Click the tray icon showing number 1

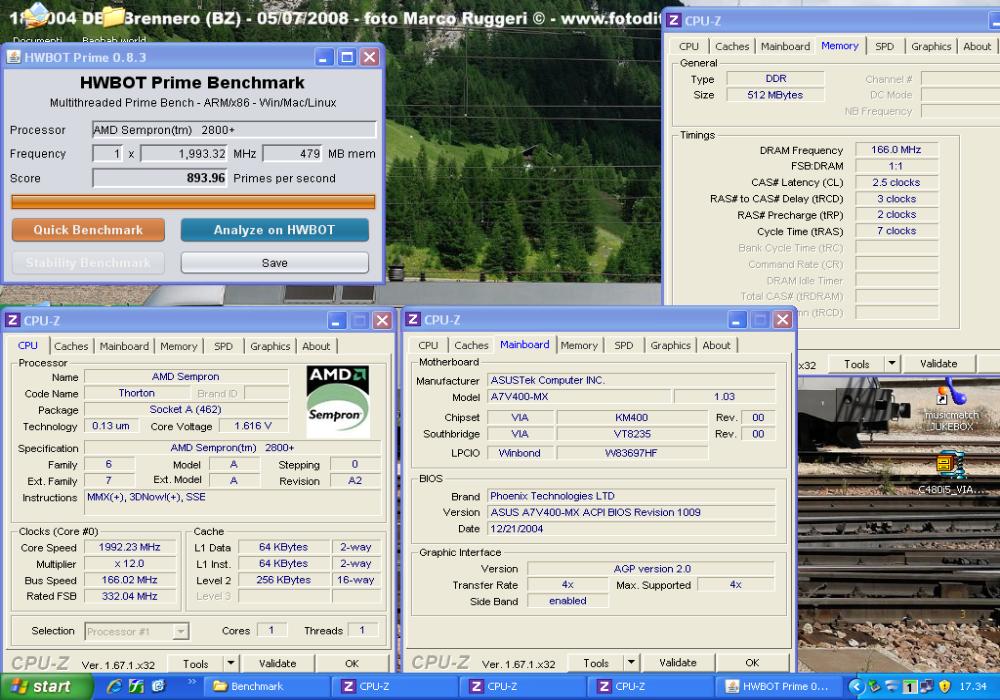(909, 687)
